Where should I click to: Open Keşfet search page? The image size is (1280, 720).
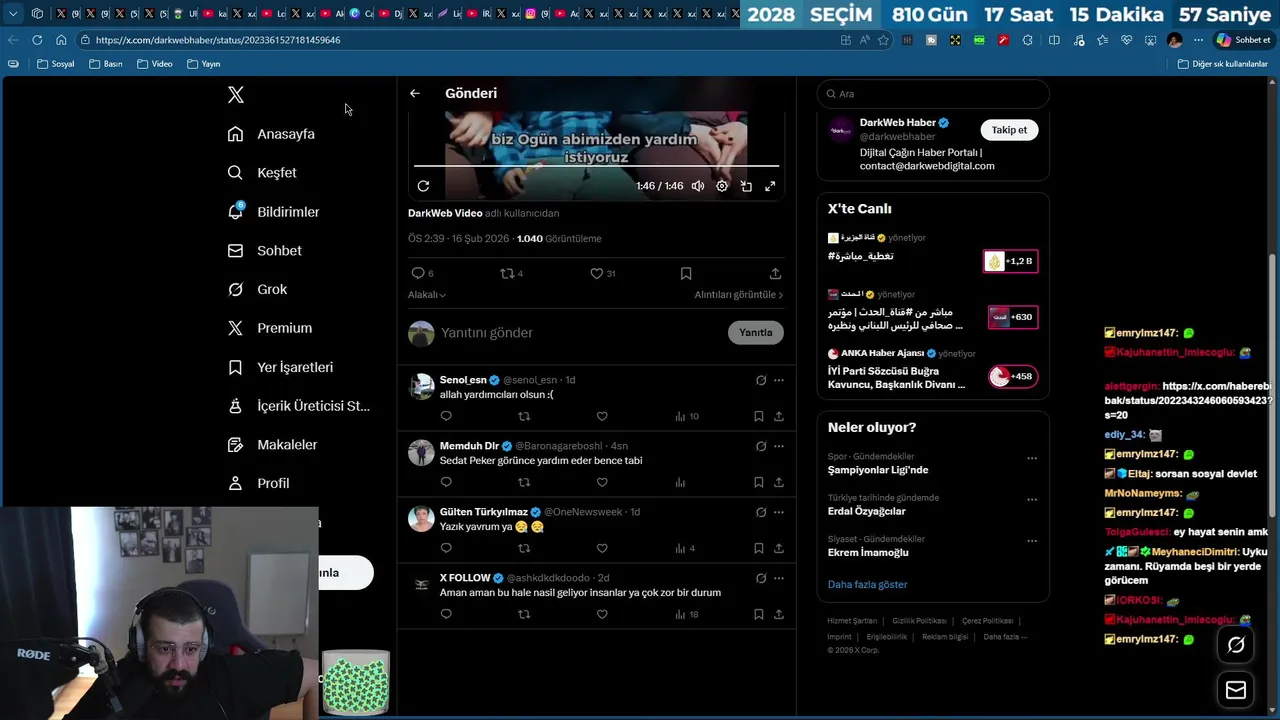click(262, 173)
